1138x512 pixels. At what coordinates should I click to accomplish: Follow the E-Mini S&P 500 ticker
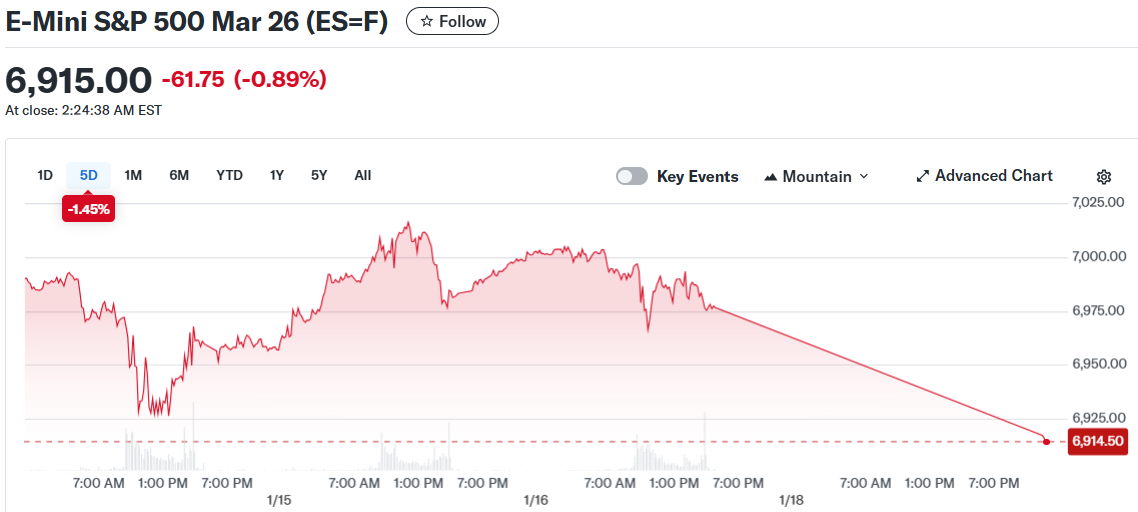point(452,22)
